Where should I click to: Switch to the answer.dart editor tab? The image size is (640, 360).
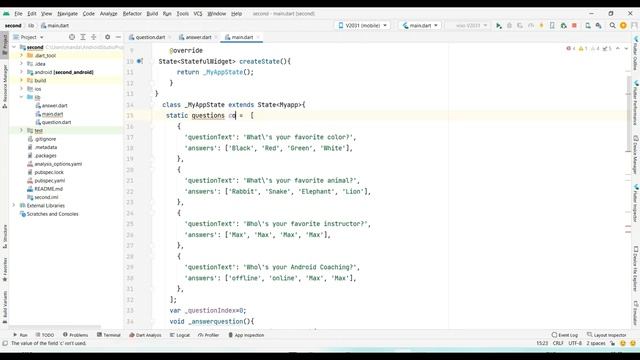tap(198, 37)
